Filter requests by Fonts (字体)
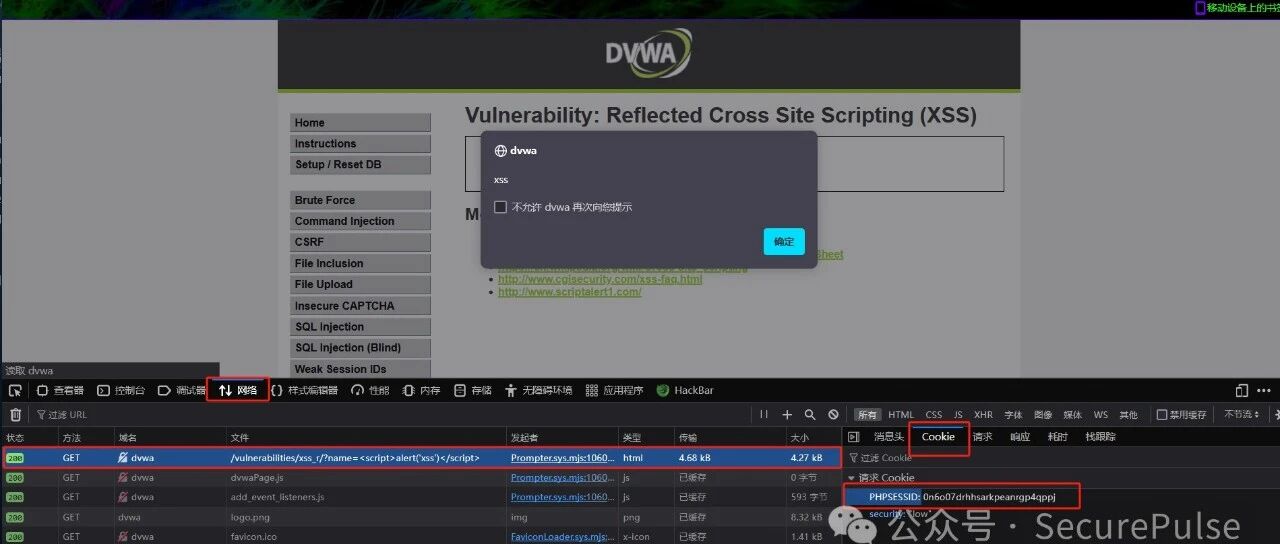The width and height of the screenshot is (1280, 544). point(1013,414)
